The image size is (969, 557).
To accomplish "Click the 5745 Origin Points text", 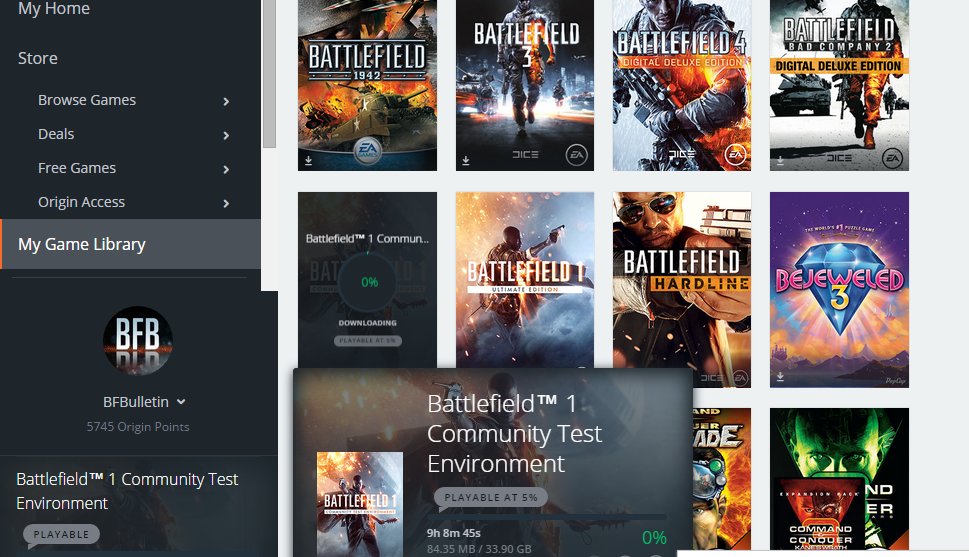I will click(x=138, y=427).
